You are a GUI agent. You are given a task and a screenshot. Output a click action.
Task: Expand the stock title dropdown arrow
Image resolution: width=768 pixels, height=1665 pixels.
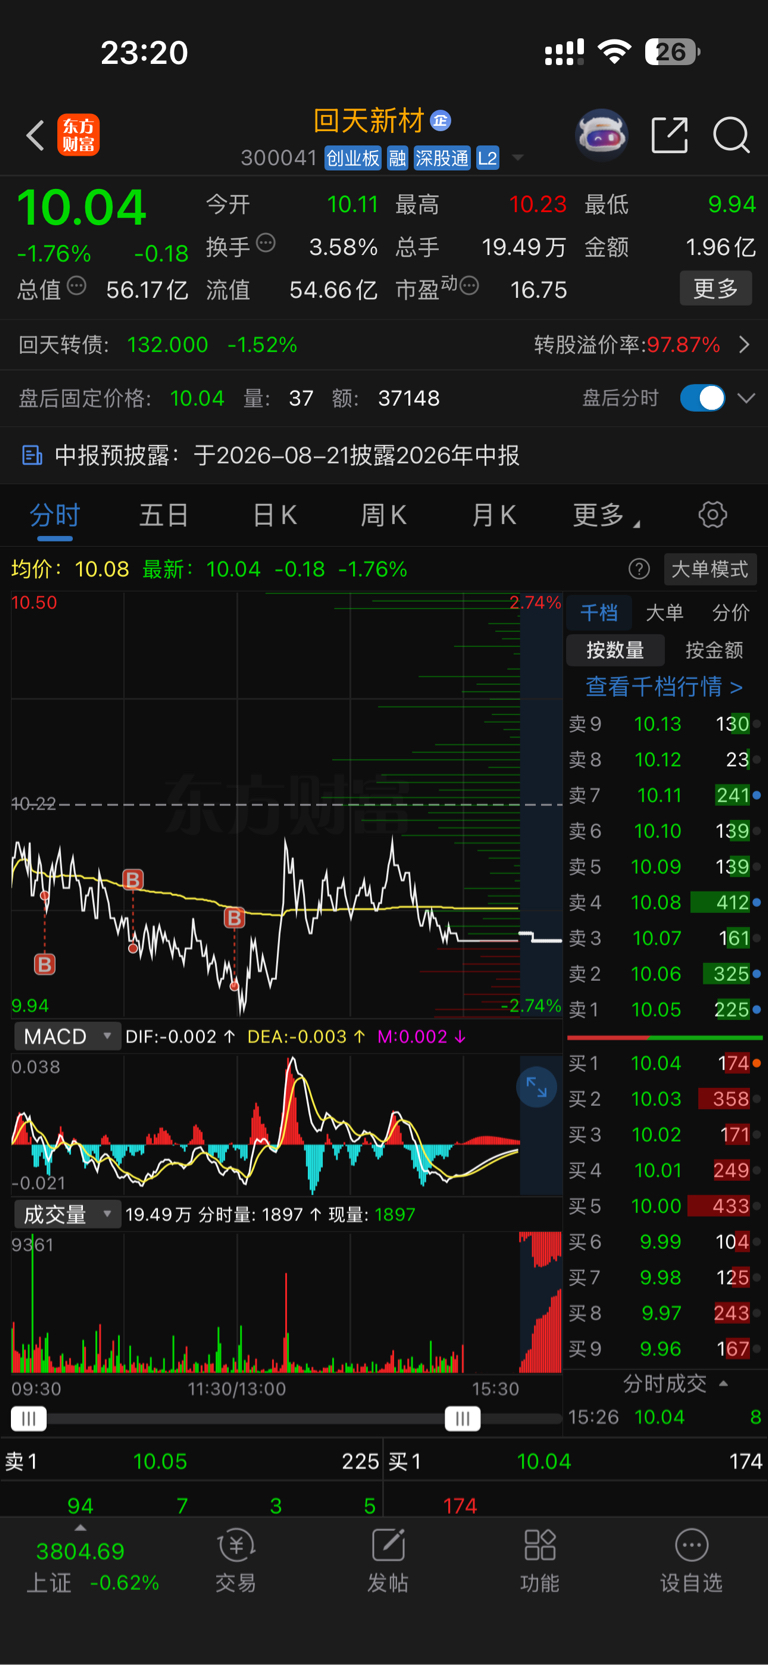(518, 158)
